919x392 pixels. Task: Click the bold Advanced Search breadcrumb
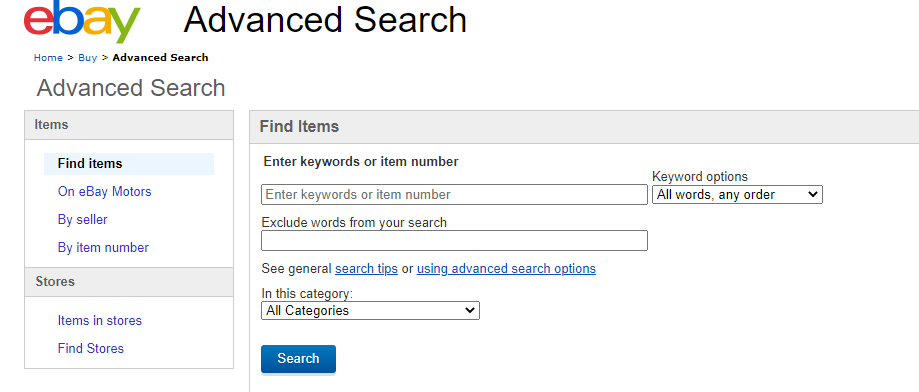161,57
